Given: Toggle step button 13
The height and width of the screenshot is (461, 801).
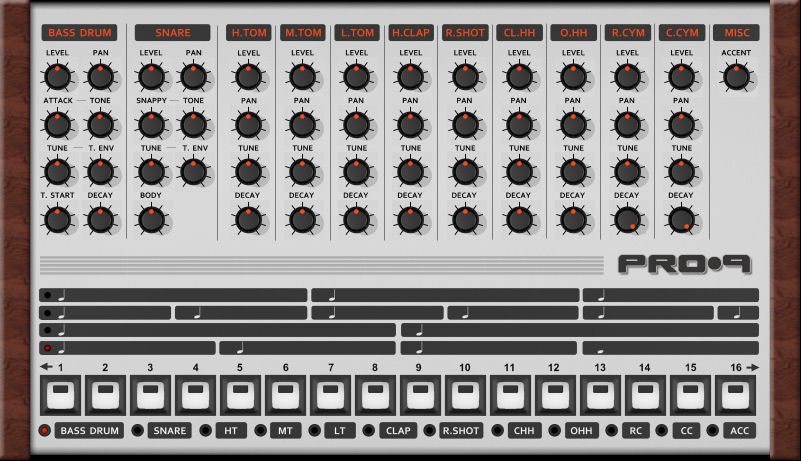Looking at the screenshot, I should point(600,395).
